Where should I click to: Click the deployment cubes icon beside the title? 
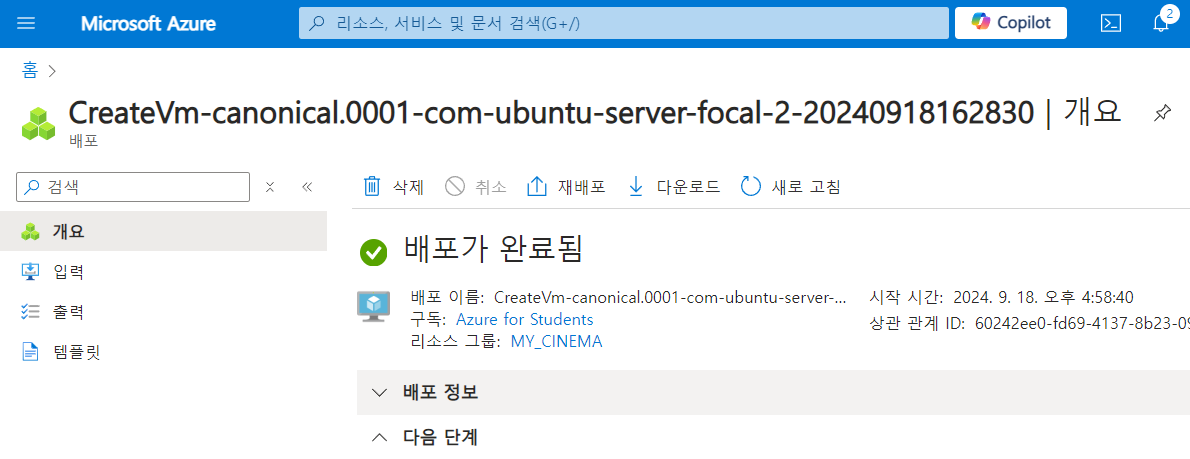click(x=39, y=124)
